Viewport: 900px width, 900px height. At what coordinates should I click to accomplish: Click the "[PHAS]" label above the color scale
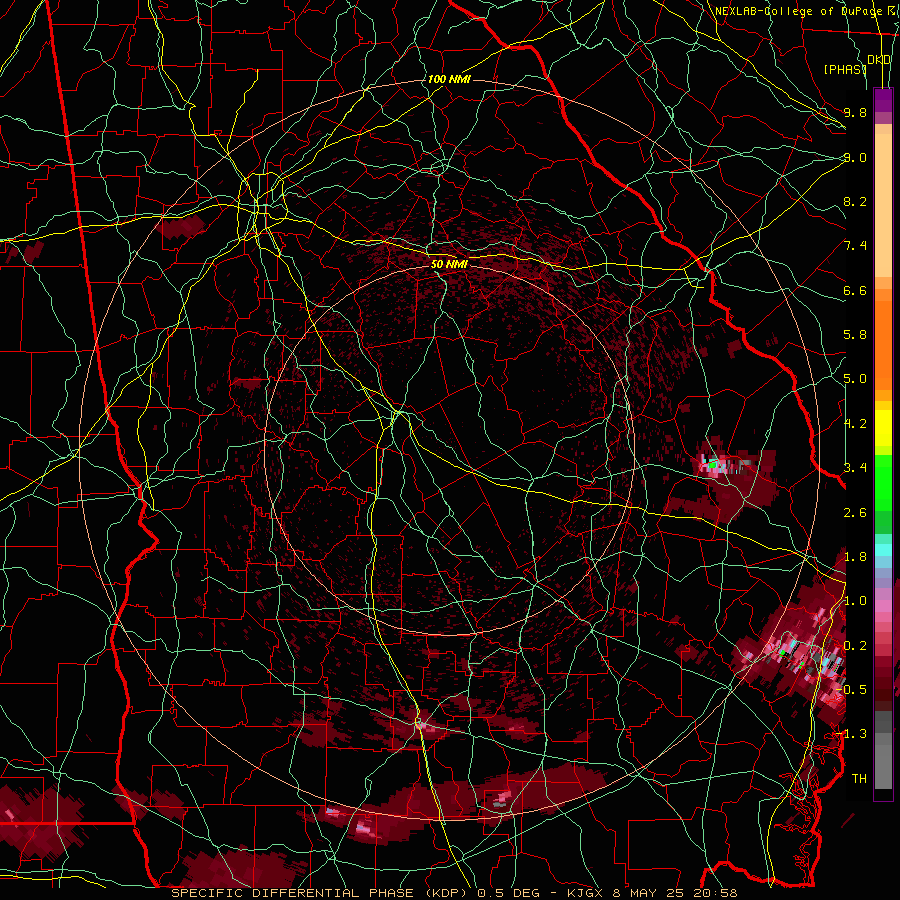click(x=845, y=69)
